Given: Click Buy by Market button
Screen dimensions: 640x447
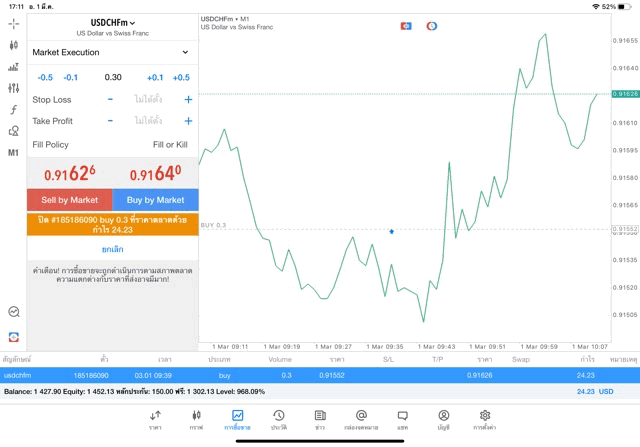Looking at the screenshot, I should coord(155,200).
